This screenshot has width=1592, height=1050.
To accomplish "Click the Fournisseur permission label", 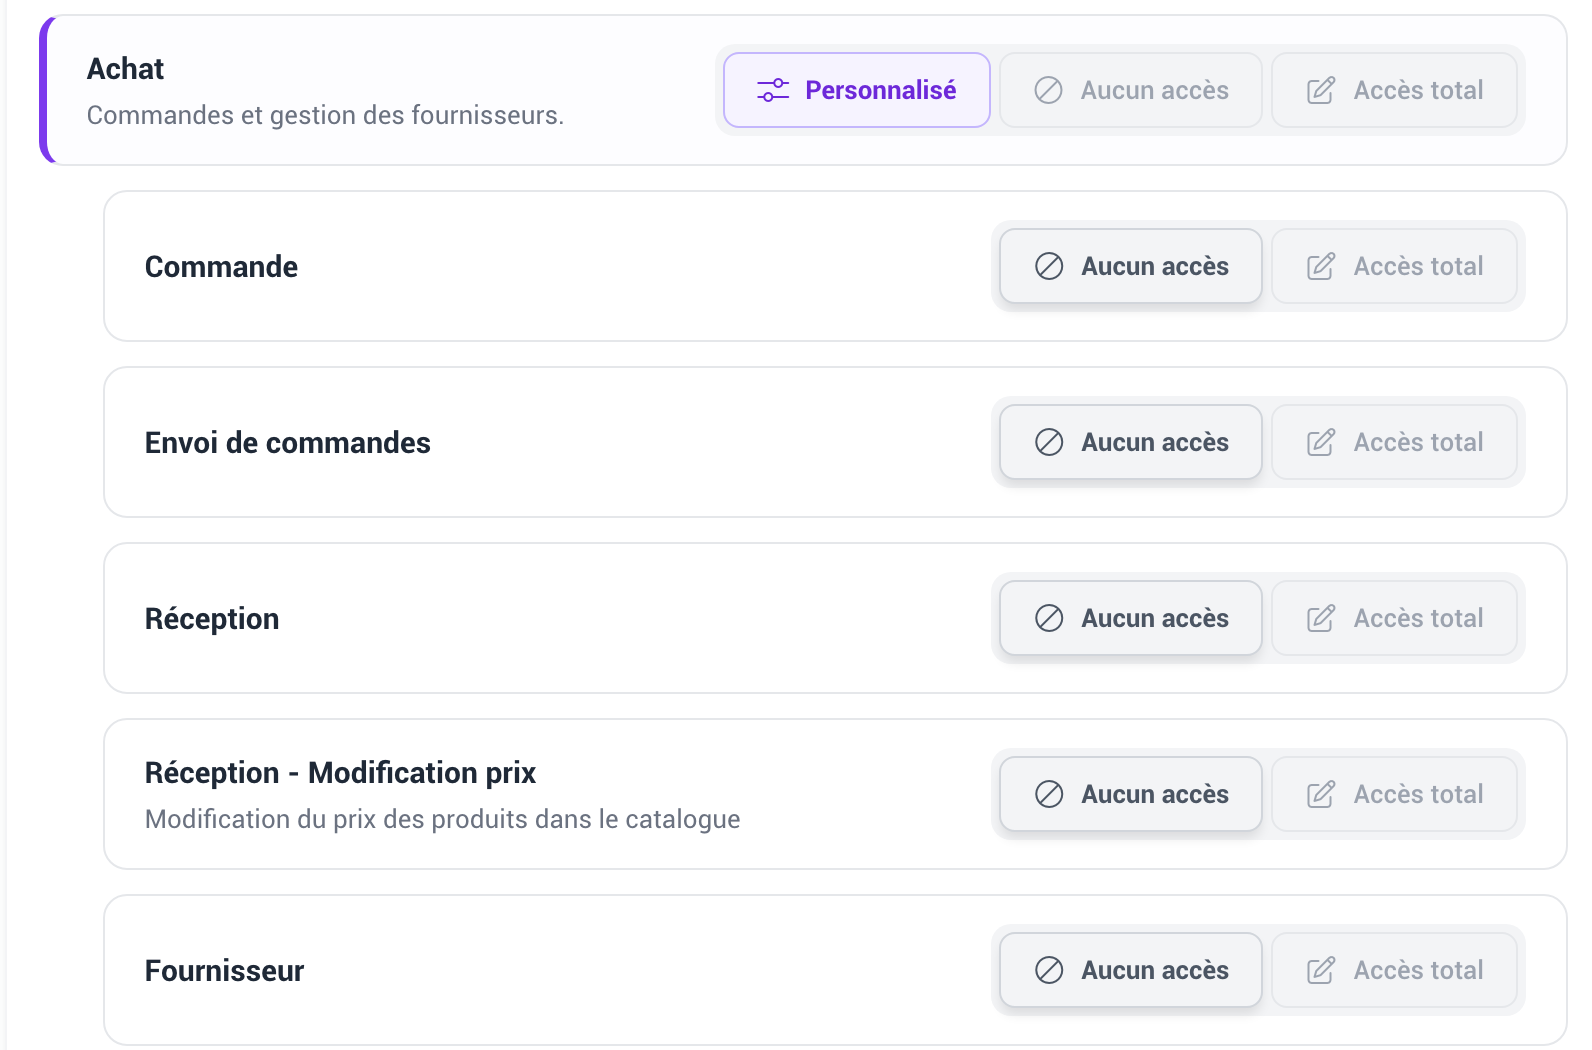I will point(225,971).
